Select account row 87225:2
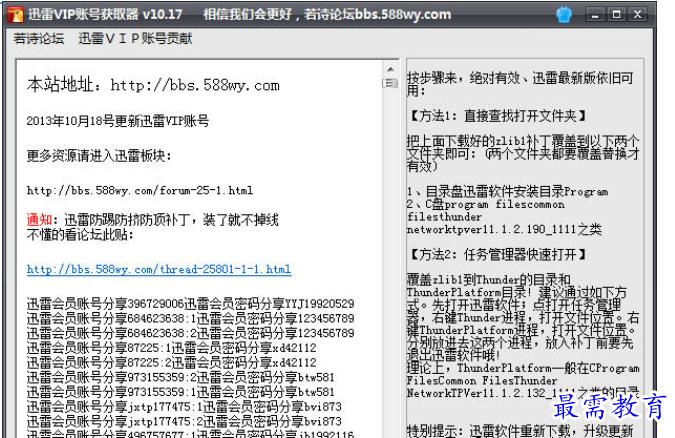The height and width of the screenshot is (438, 675). (171, 363)
